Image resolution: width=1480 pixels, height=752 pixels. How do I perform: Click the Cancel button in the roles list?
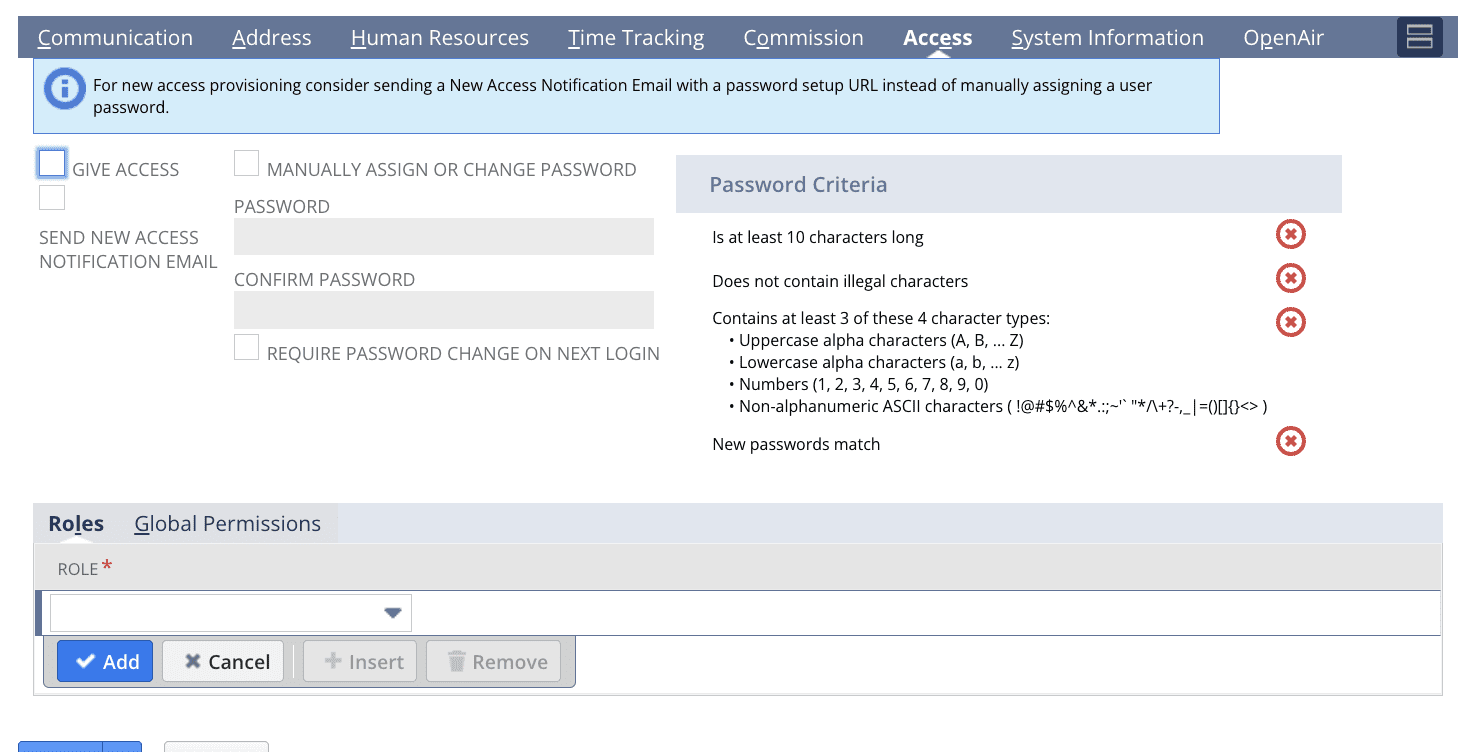(x=222, y=661)
